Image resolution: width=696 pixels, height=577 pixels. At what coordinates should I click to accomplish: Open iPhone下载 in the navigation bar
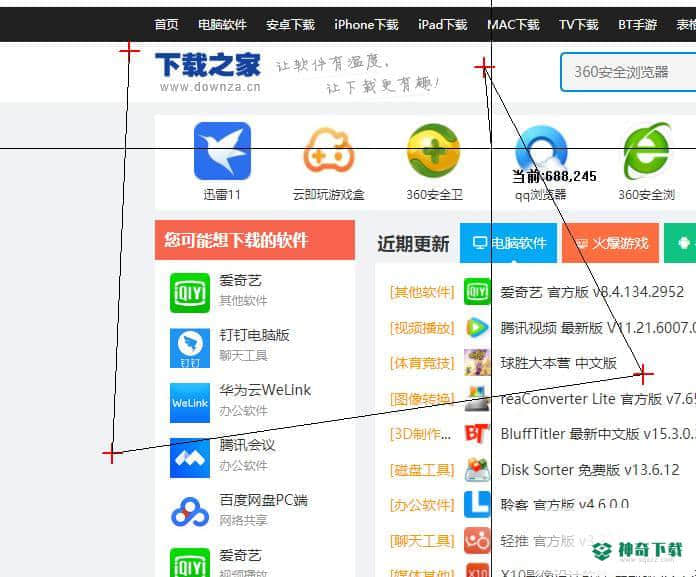pyautogui.click(x=366, y=24)
